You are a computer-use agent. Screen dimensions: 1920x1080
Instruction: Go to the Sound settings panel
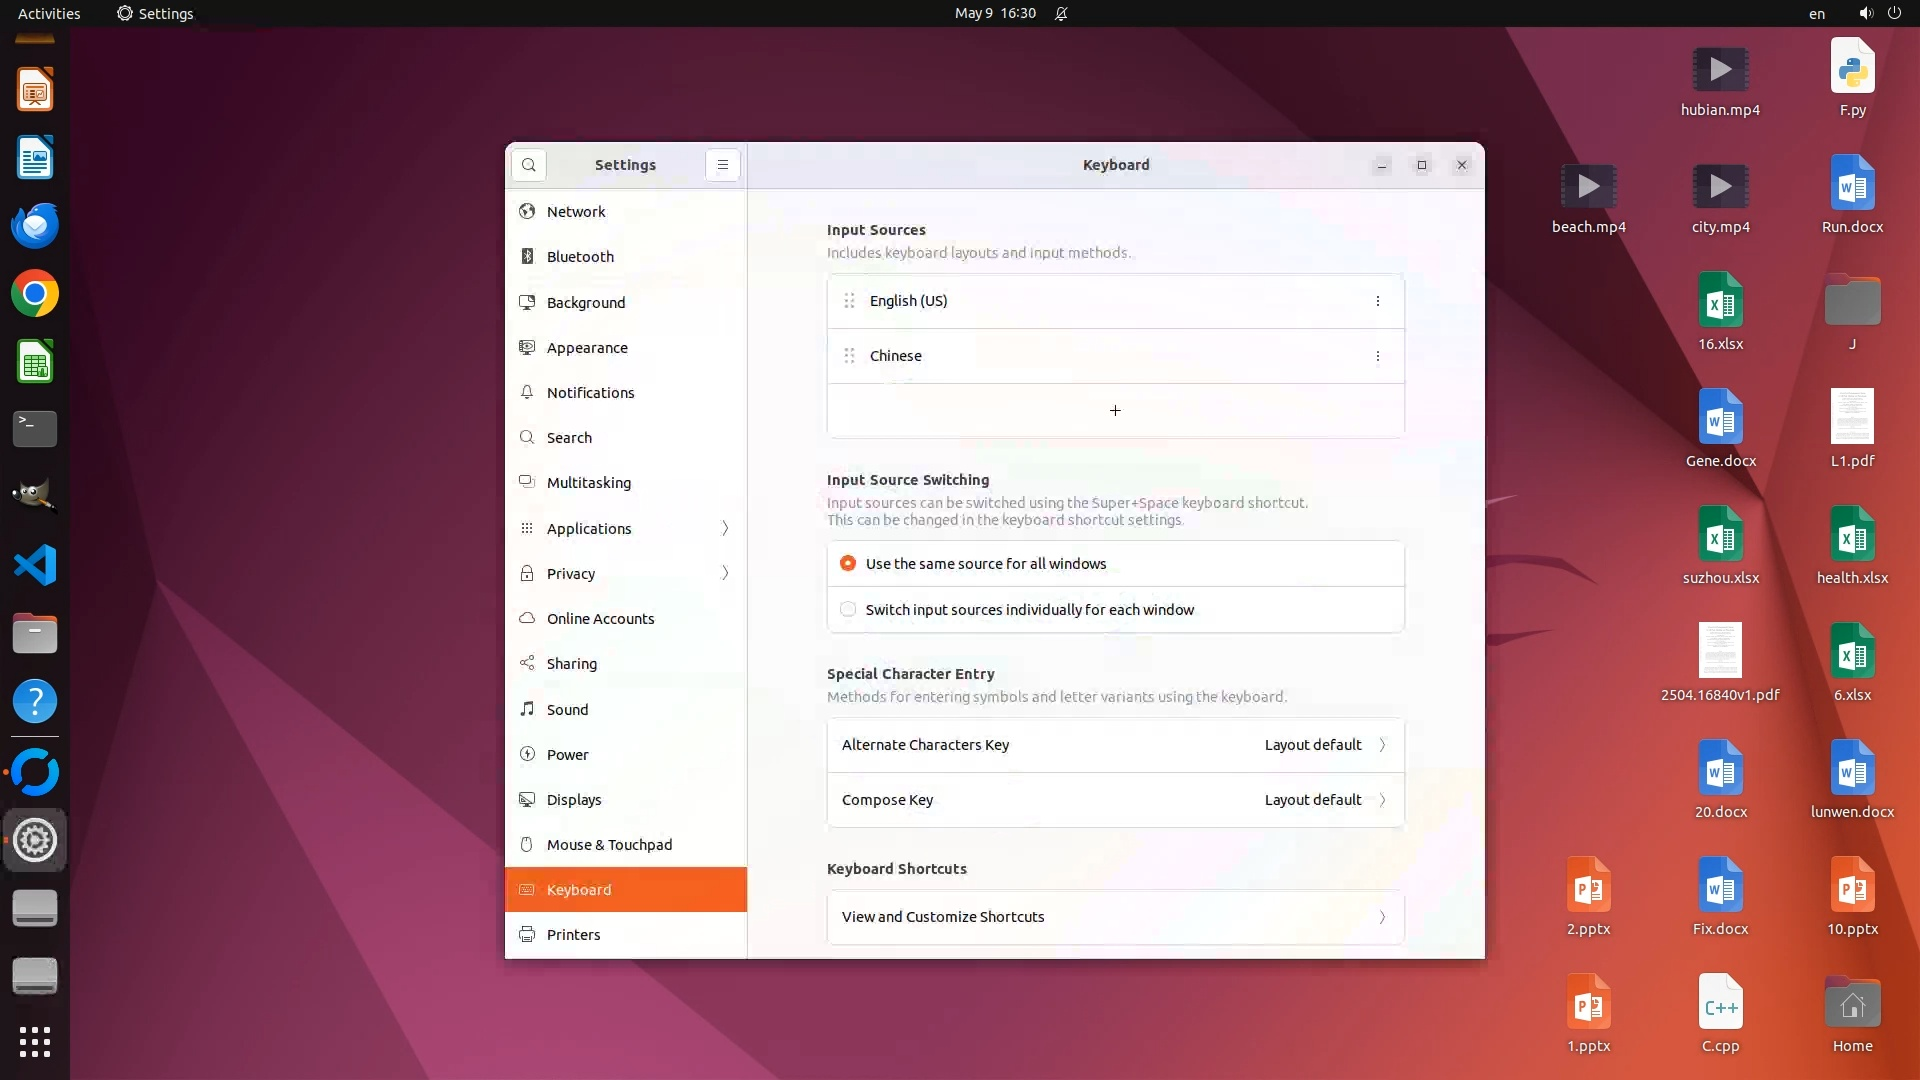pos(567,710)
